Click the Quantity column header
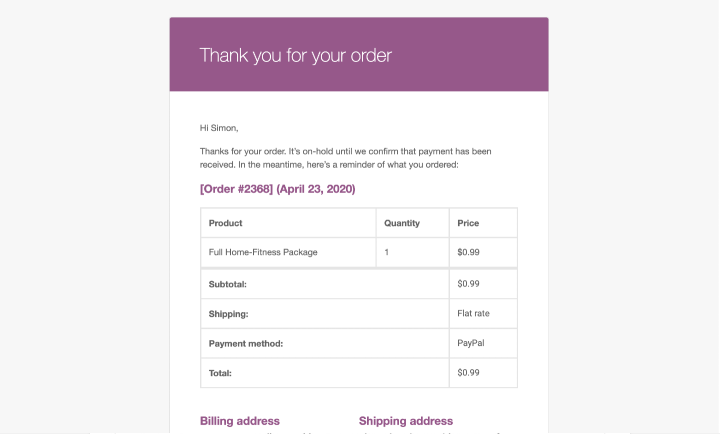The height and width of the screenshot is (434, 720). point(402,223)
